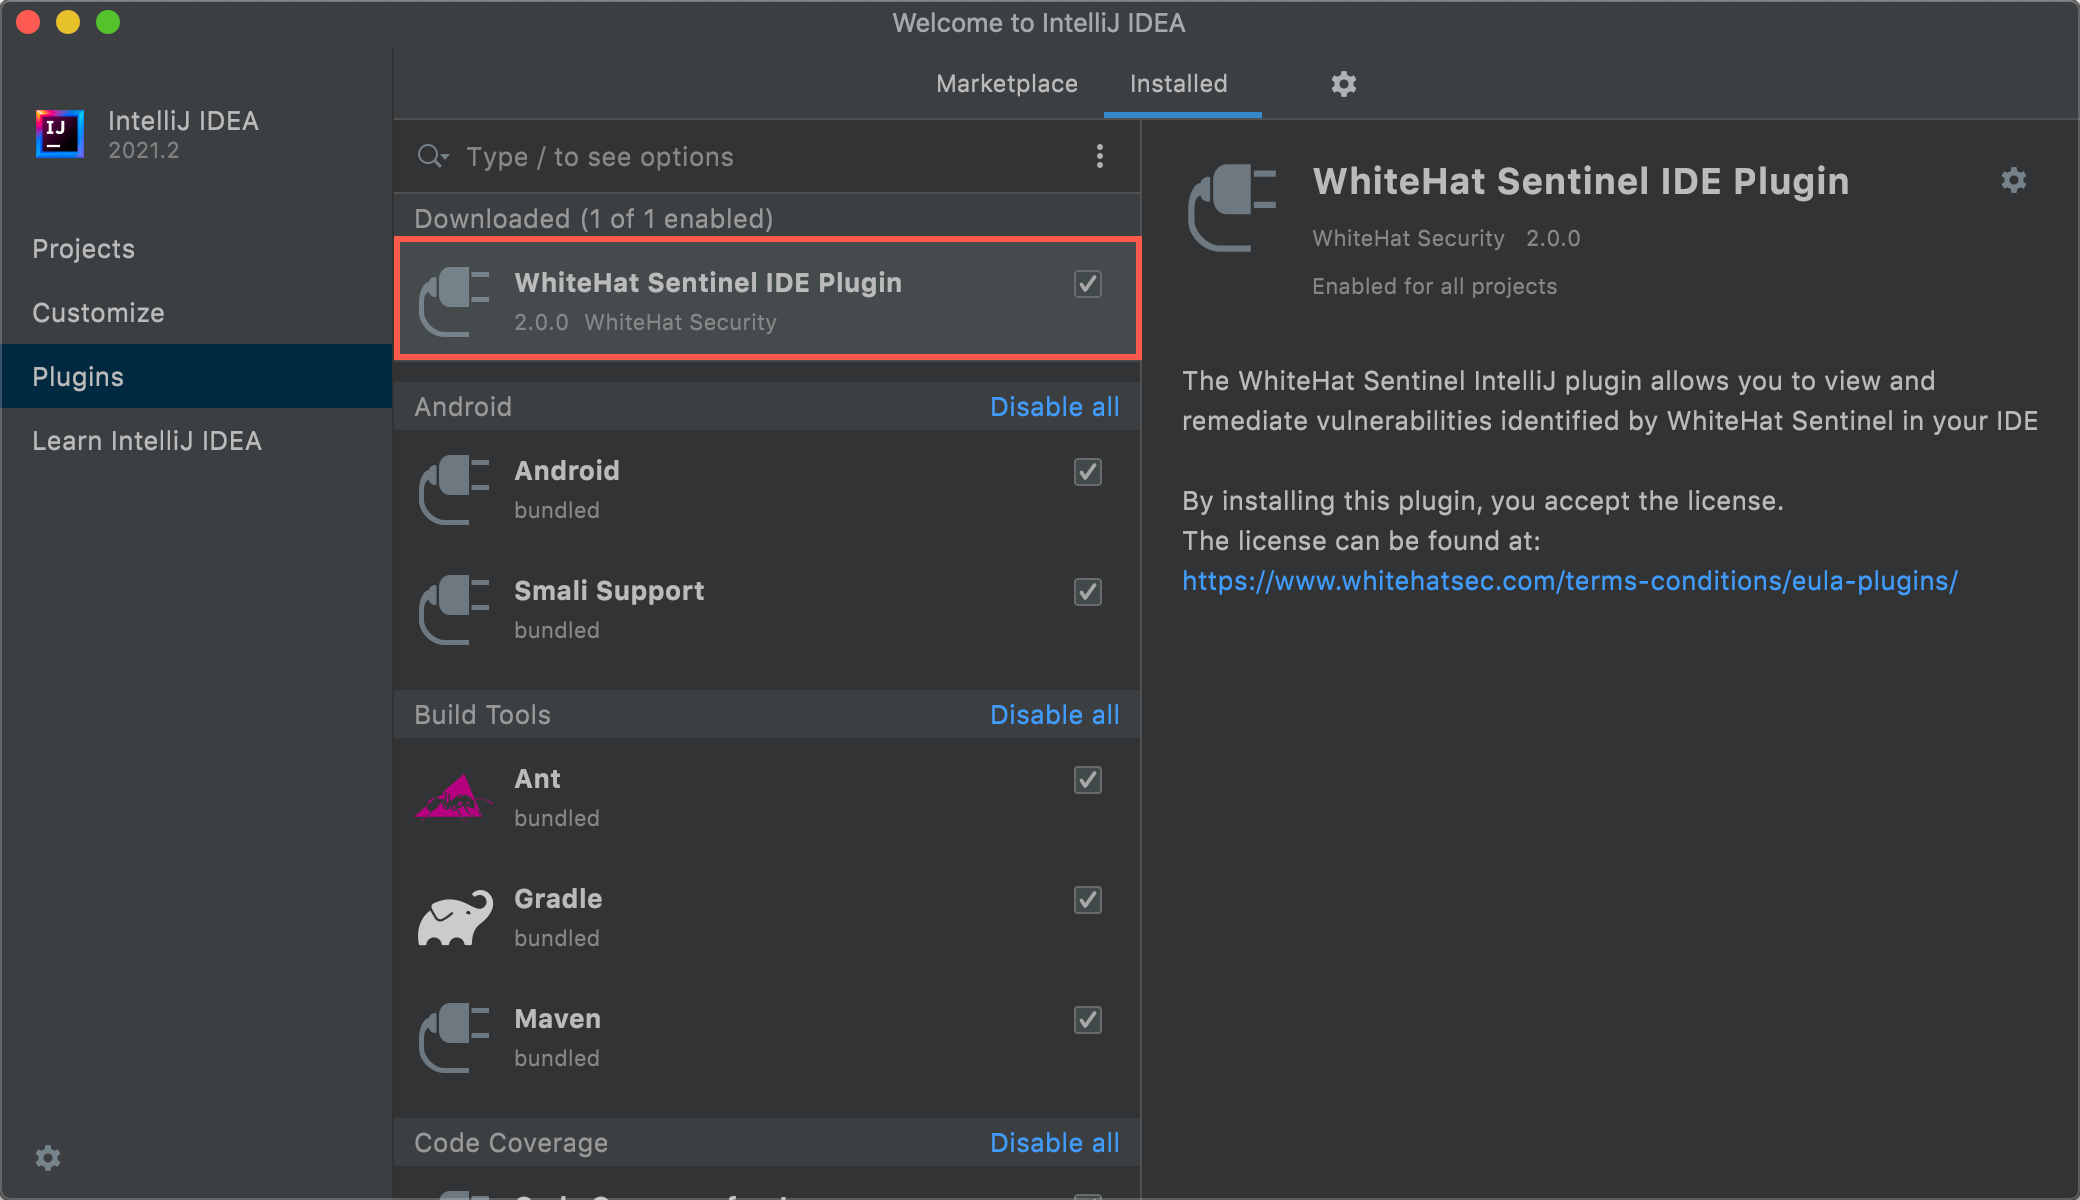Click the Ant plugin name
The height and width of the screenshot is (1200, 2080).
coord(537,779)
